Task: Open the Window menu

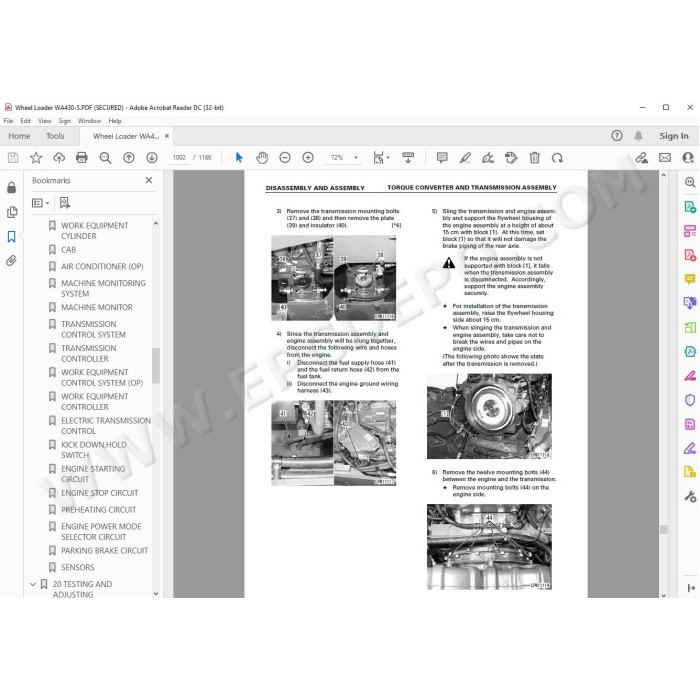Action: tap(89, 121)
